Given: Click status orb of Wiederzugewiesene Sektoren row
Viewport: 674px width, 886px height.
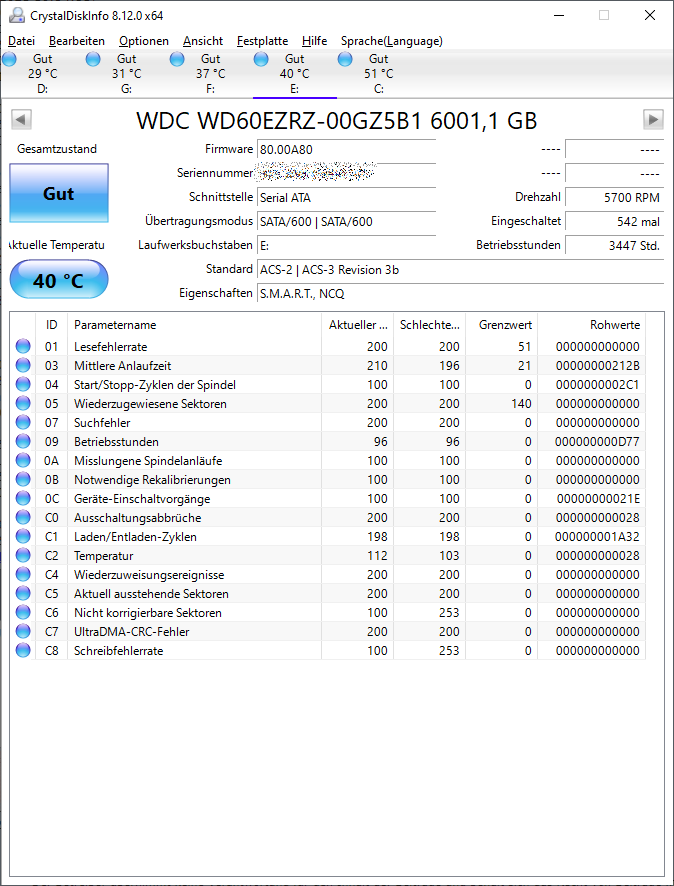Looking at the screenshot, I should (x=23, y=403).
